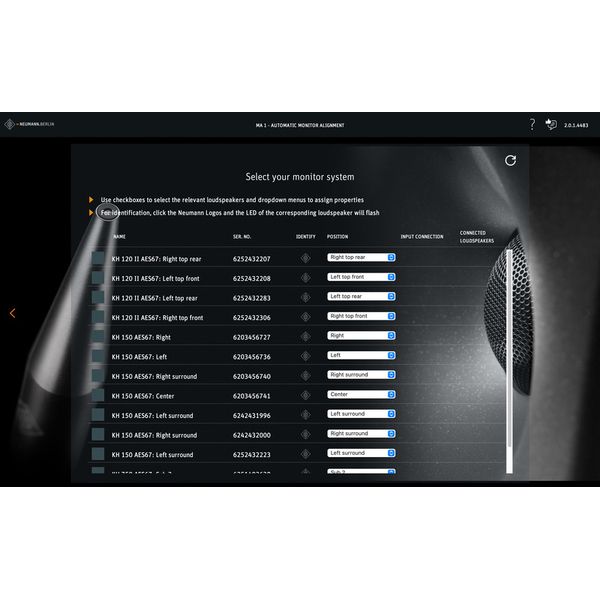600x600 pixels.
Task: Click the Neumann.Berlin logo in header
Action: click(30, 125)
